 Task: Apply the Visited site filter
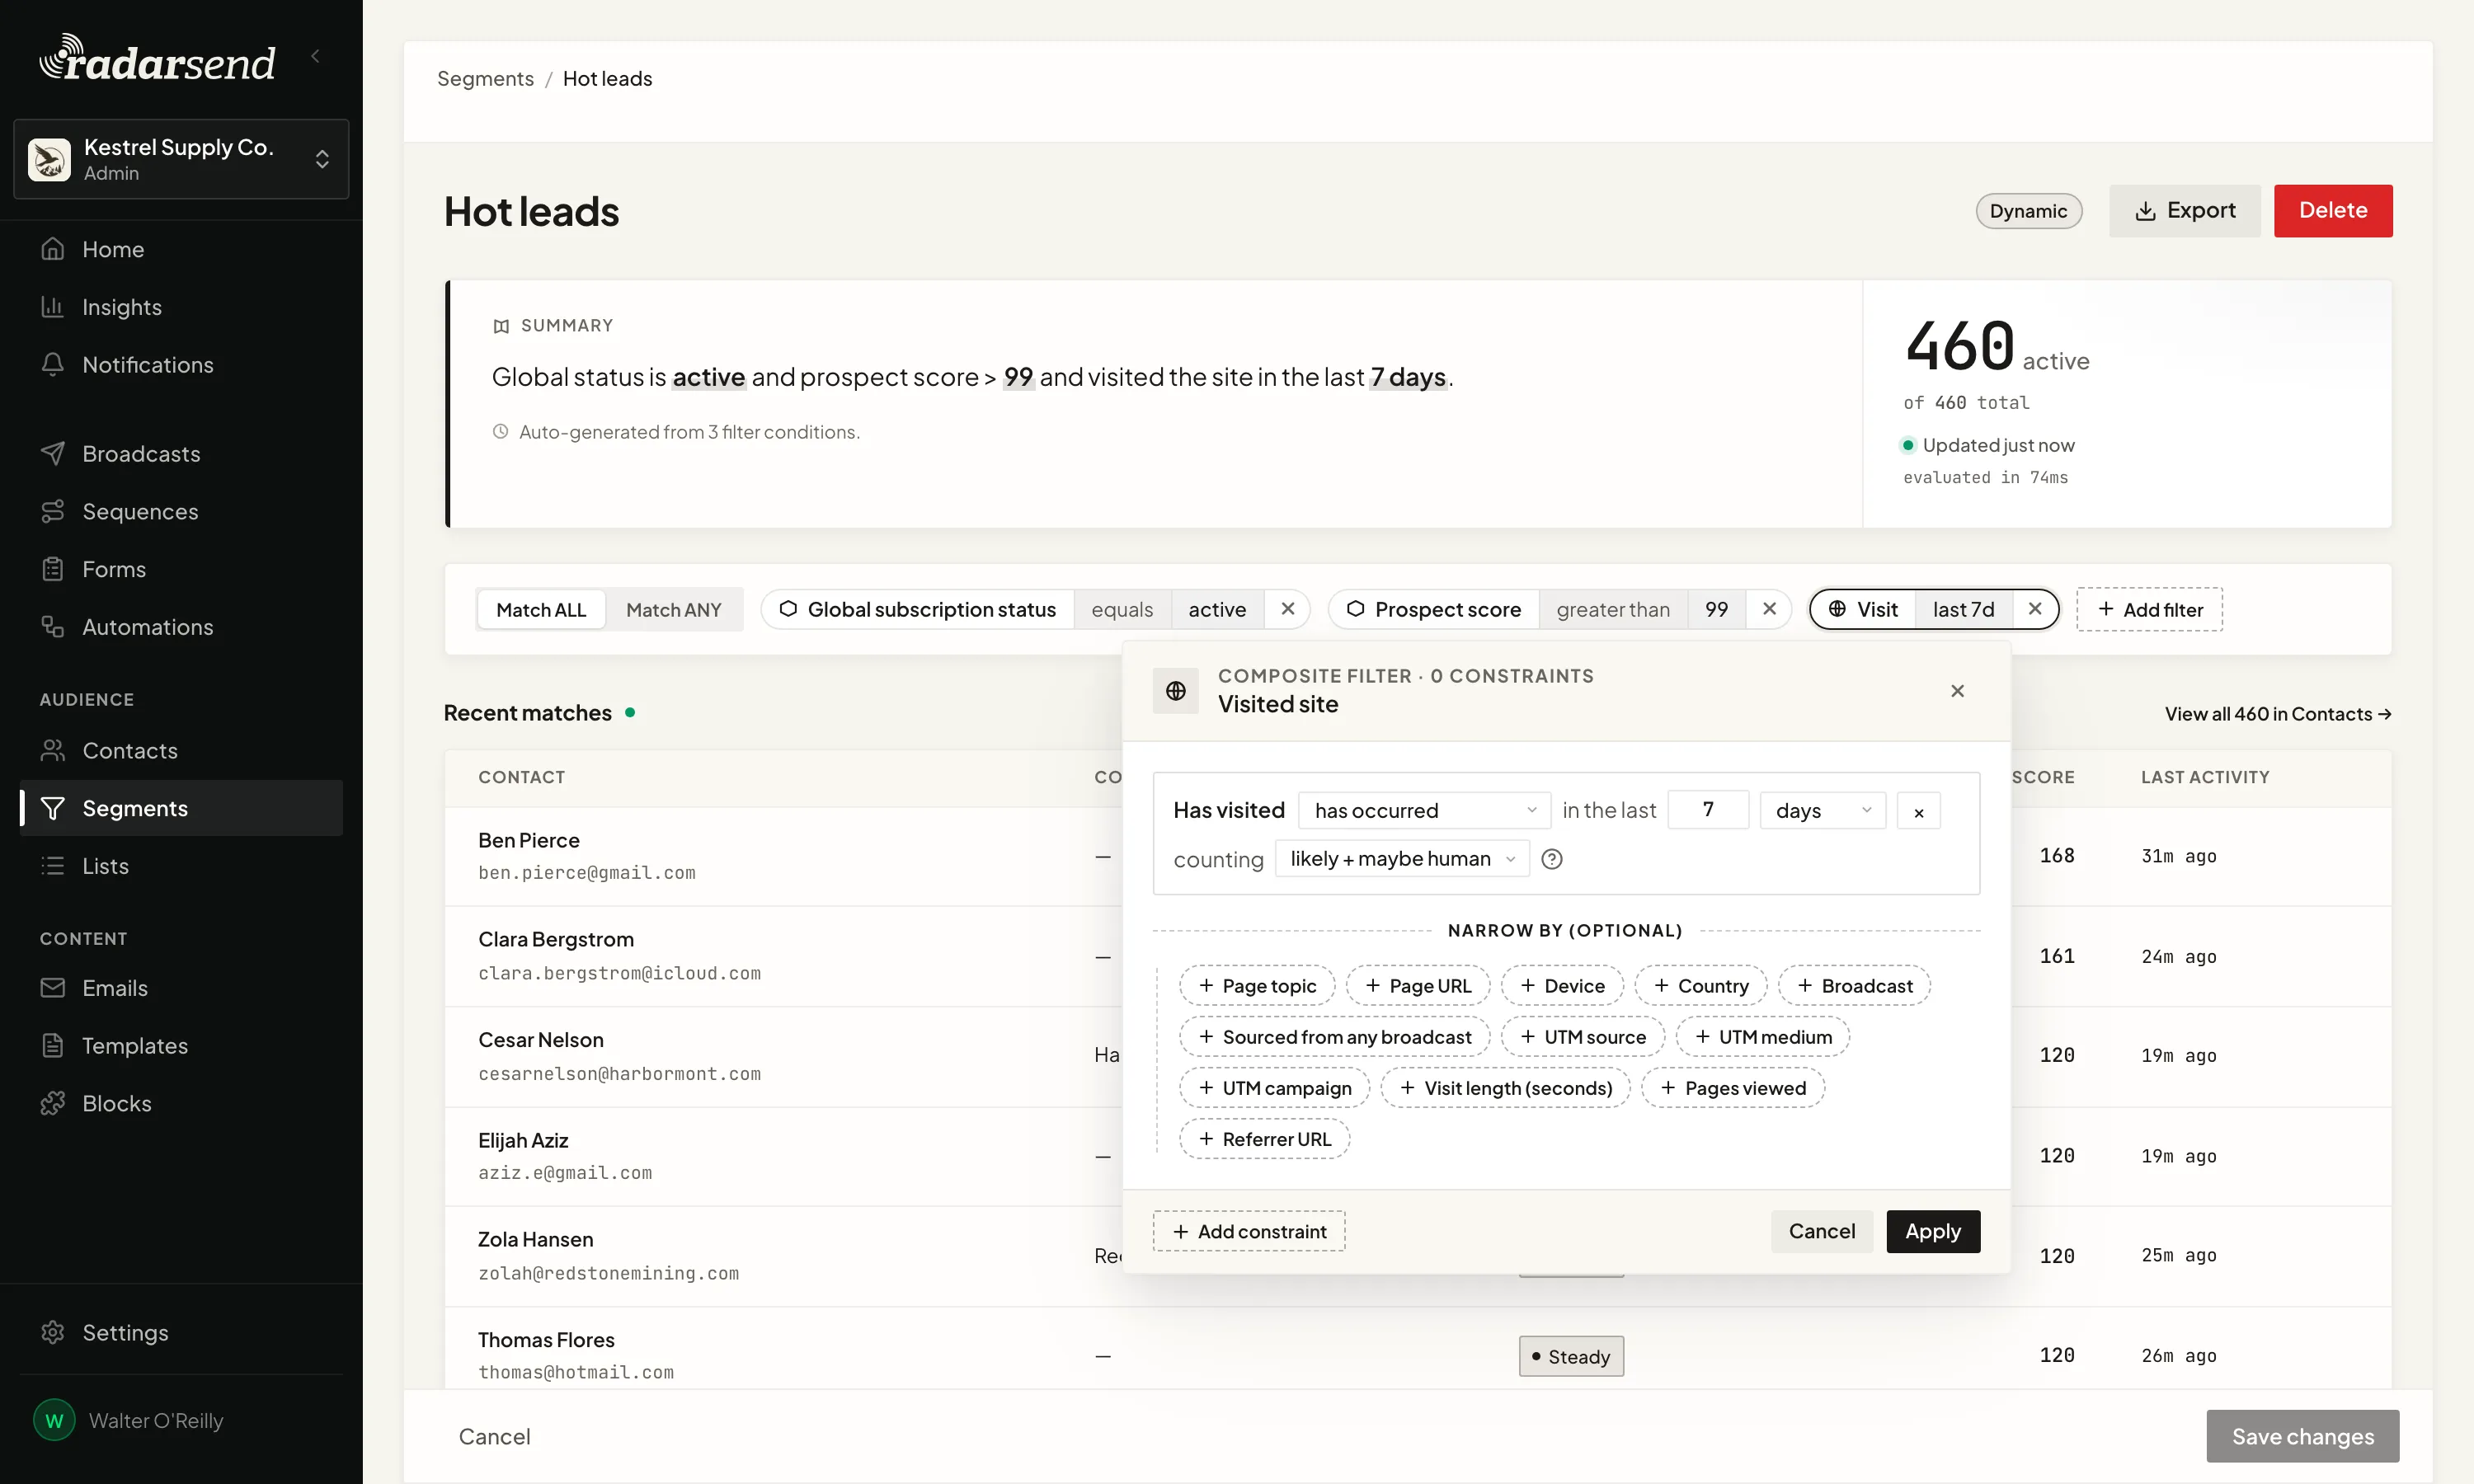(1932, 1231)
